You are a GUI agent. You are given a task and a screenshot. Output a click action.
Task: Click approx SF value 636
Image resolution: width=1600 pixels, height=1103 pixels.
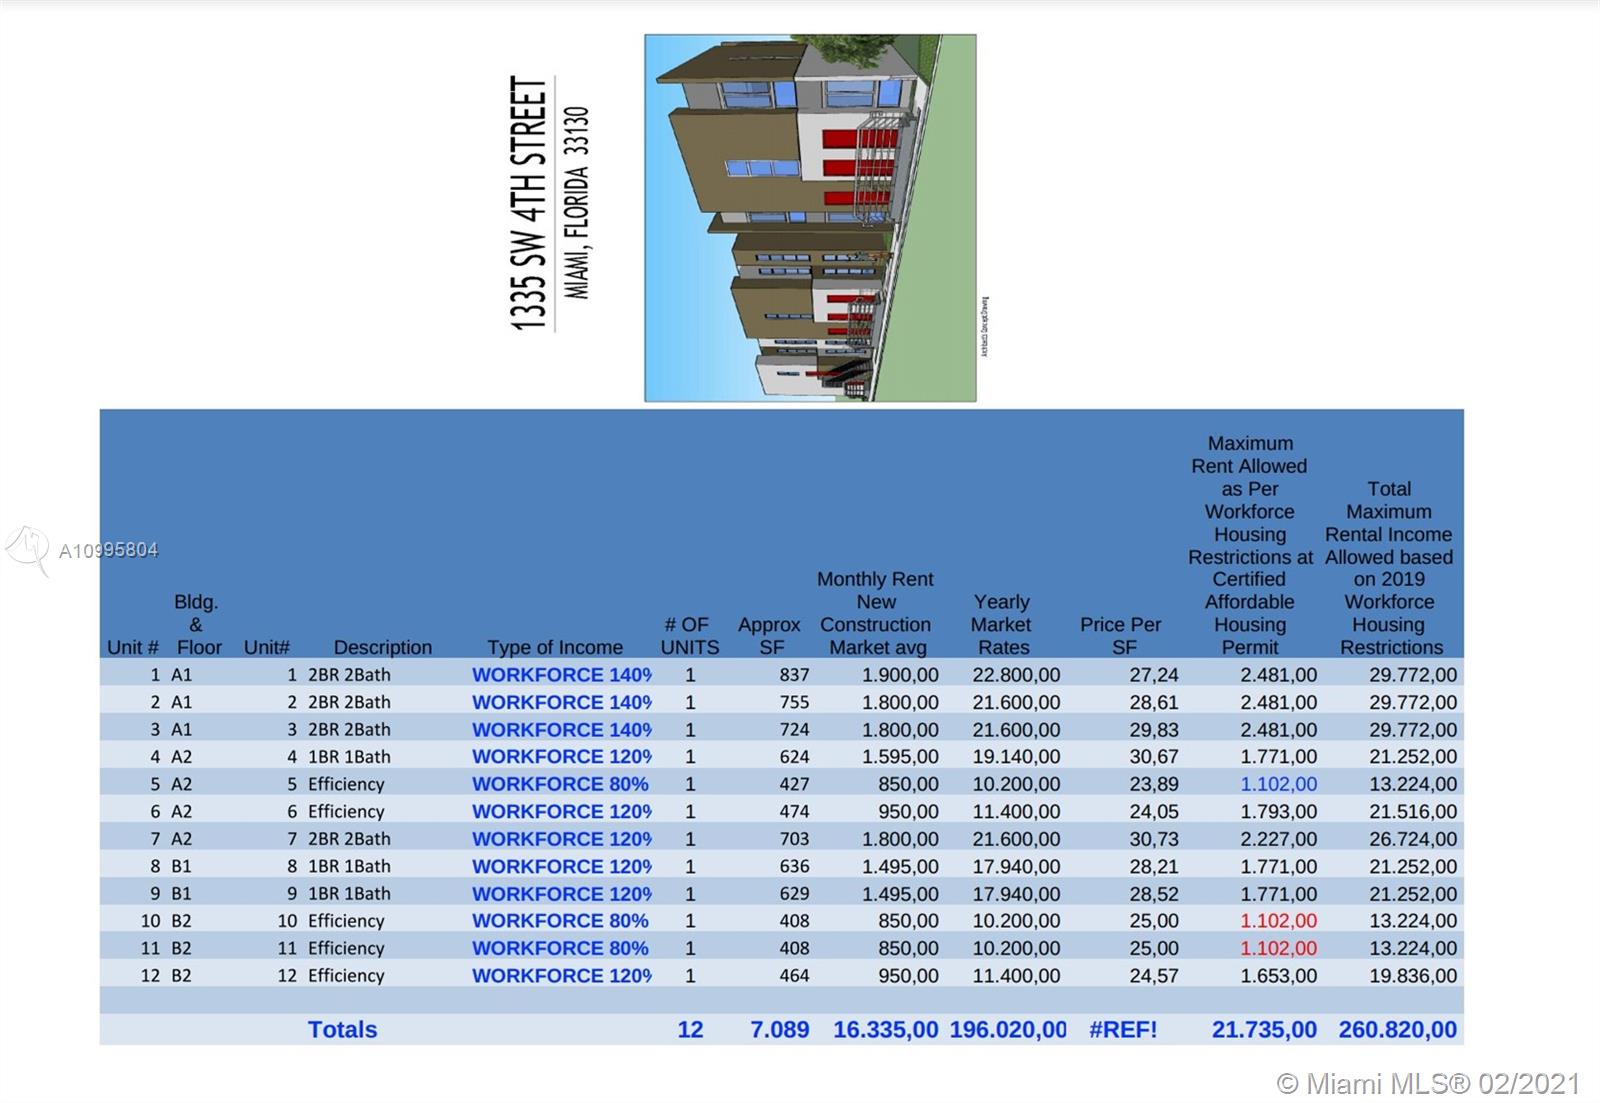795,866
